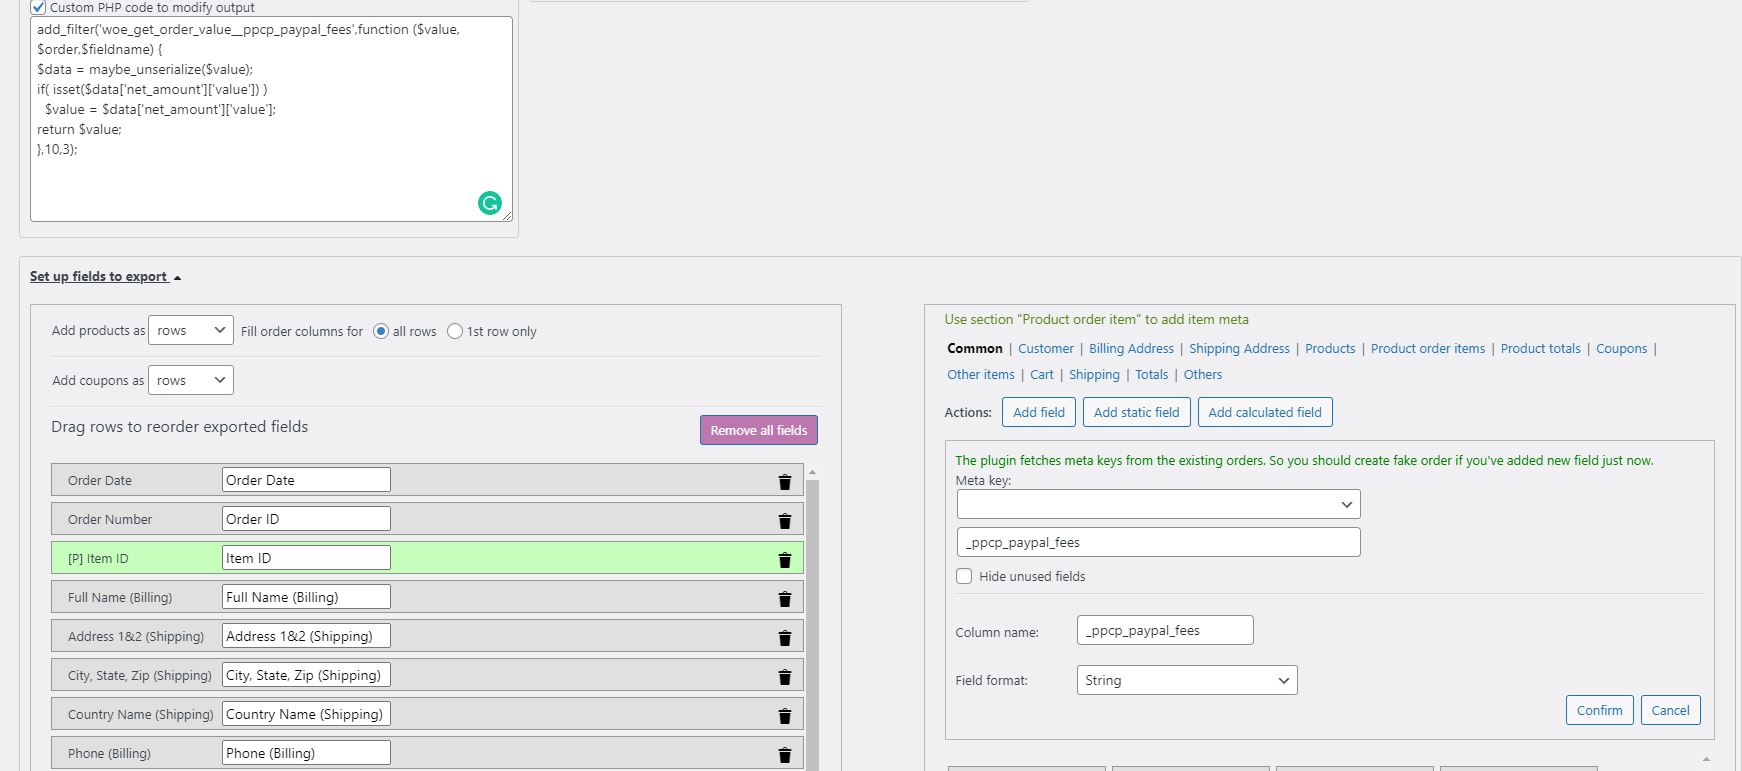Screen dimensions: 1742x771
Task: Click the Add calculated field button
Action: (1265, 412)
